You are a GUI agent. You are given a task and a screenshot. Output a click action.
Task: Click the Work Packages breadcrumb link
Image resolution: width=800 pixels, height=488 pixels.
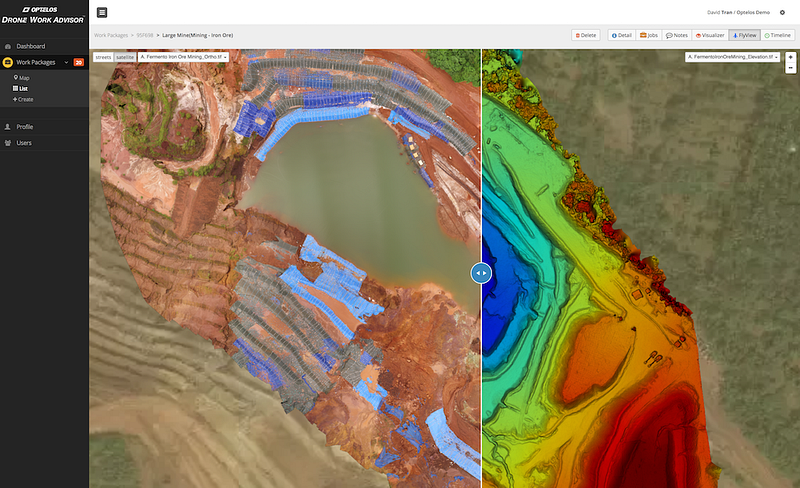111,35
